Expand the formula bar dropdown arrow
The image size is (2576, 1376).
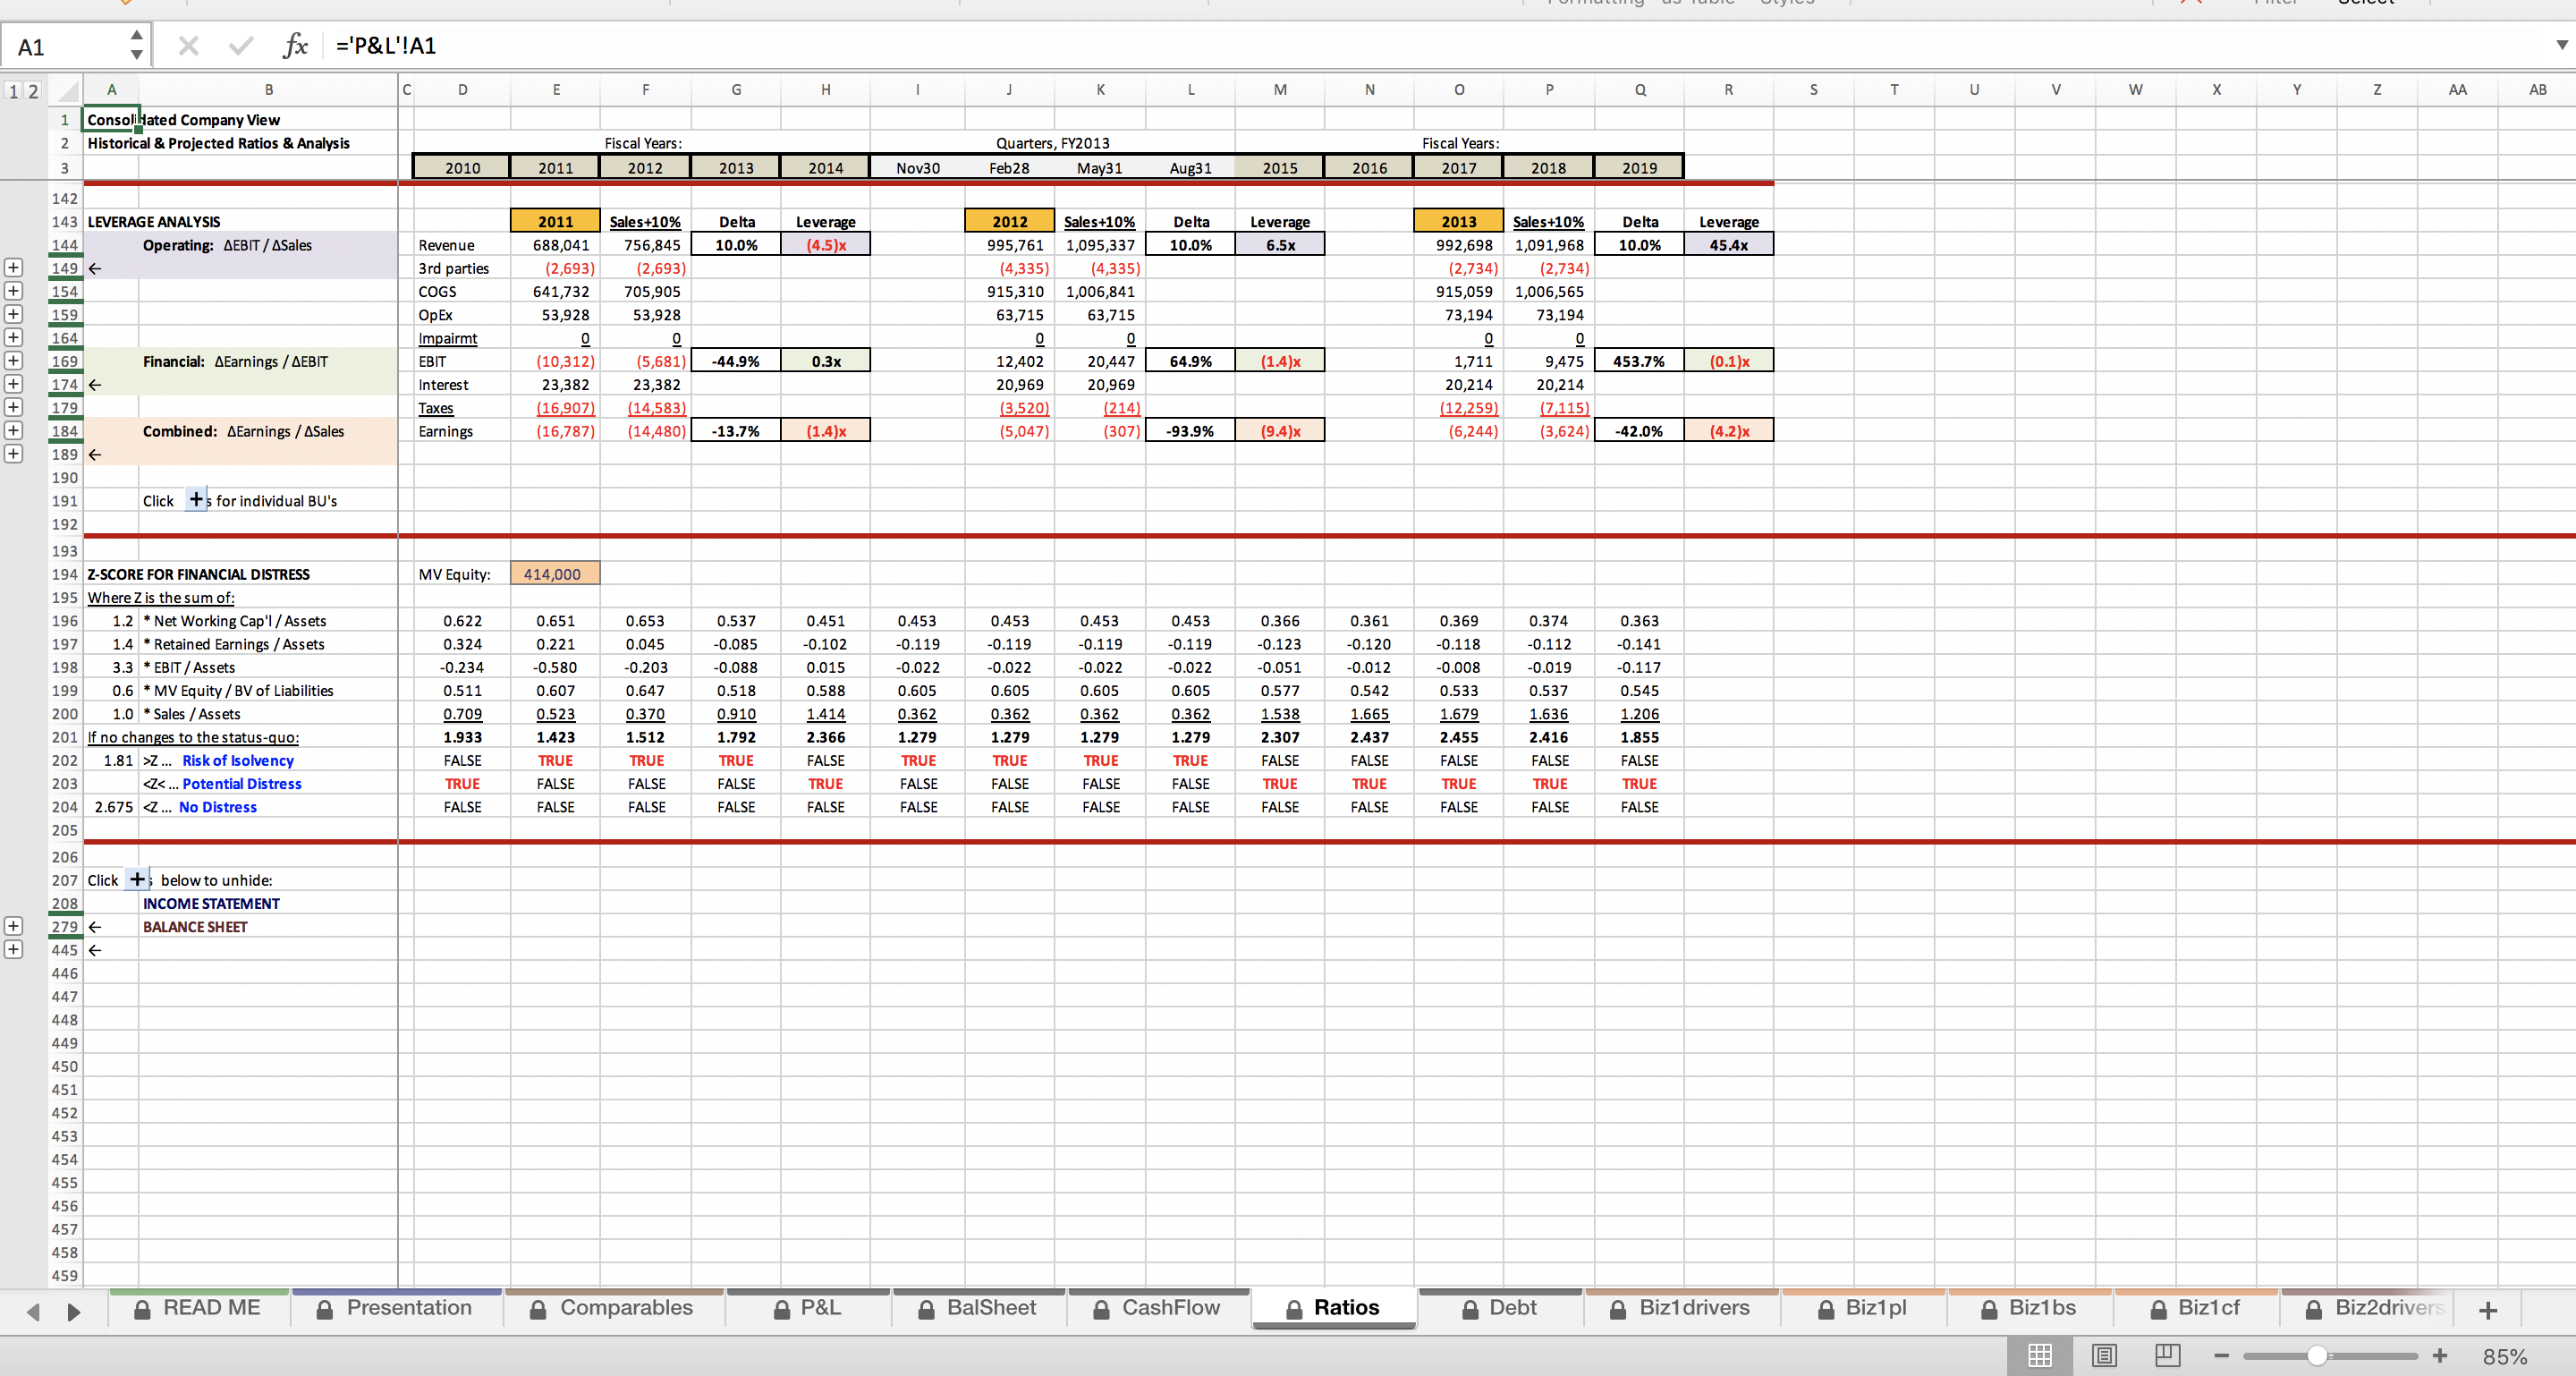[x=2561, y=45]
